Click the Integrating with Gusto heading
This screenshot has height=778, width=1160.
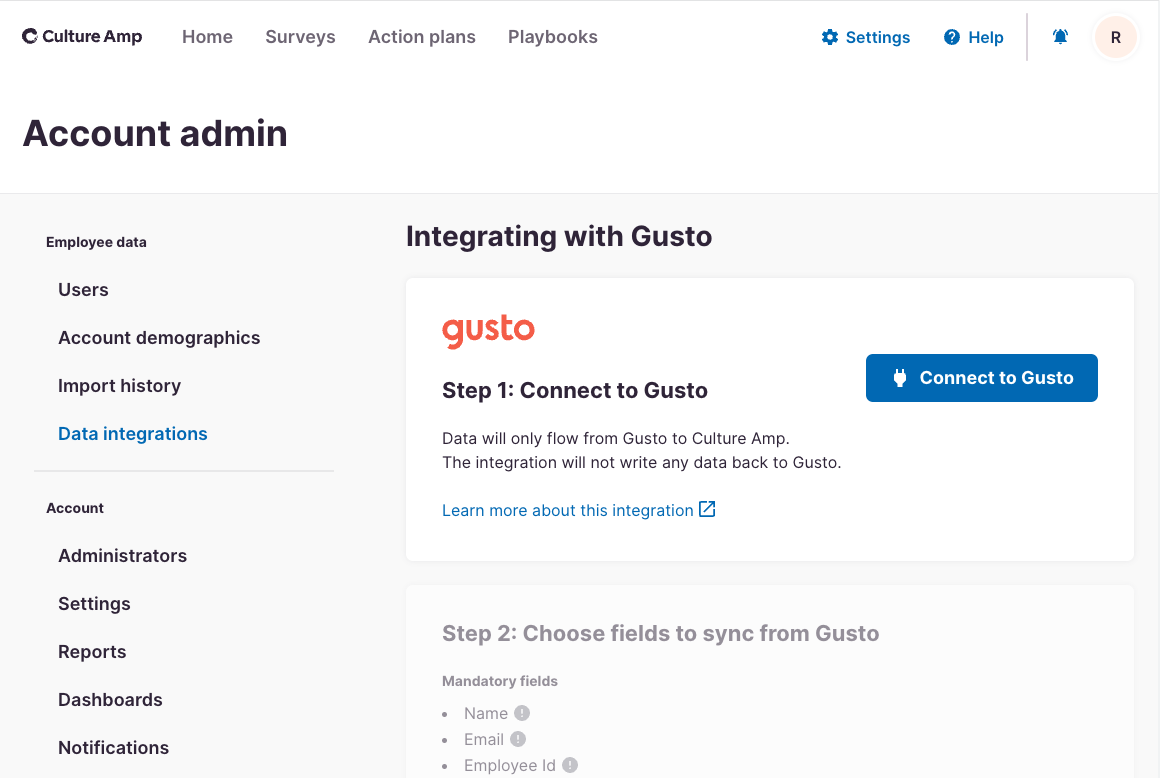(x=559, y=237)
